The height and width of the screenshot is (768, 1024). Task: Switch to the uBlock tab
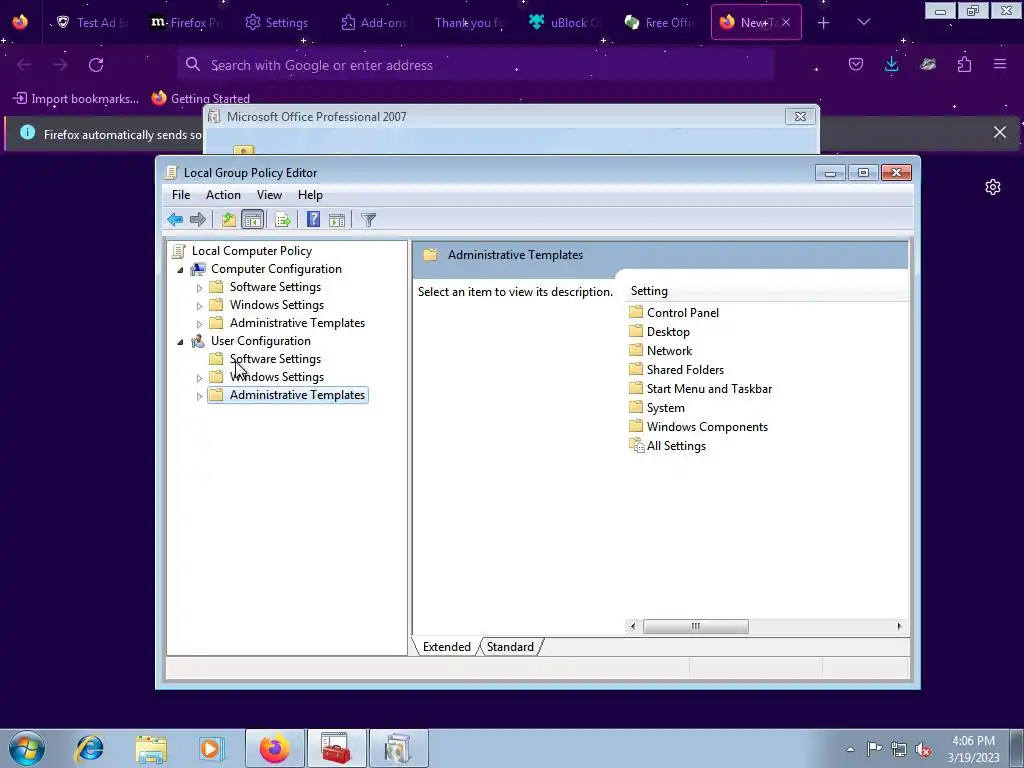coord(563,23)
